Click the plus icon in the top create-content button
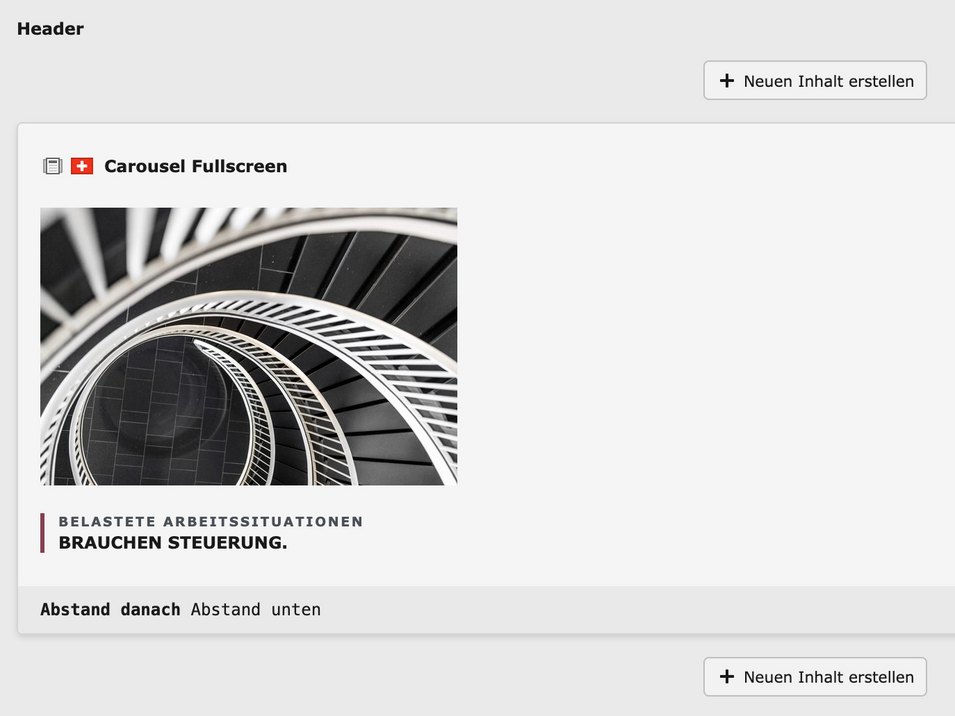Screen dimensions: 955x716 tap(727, 80)
